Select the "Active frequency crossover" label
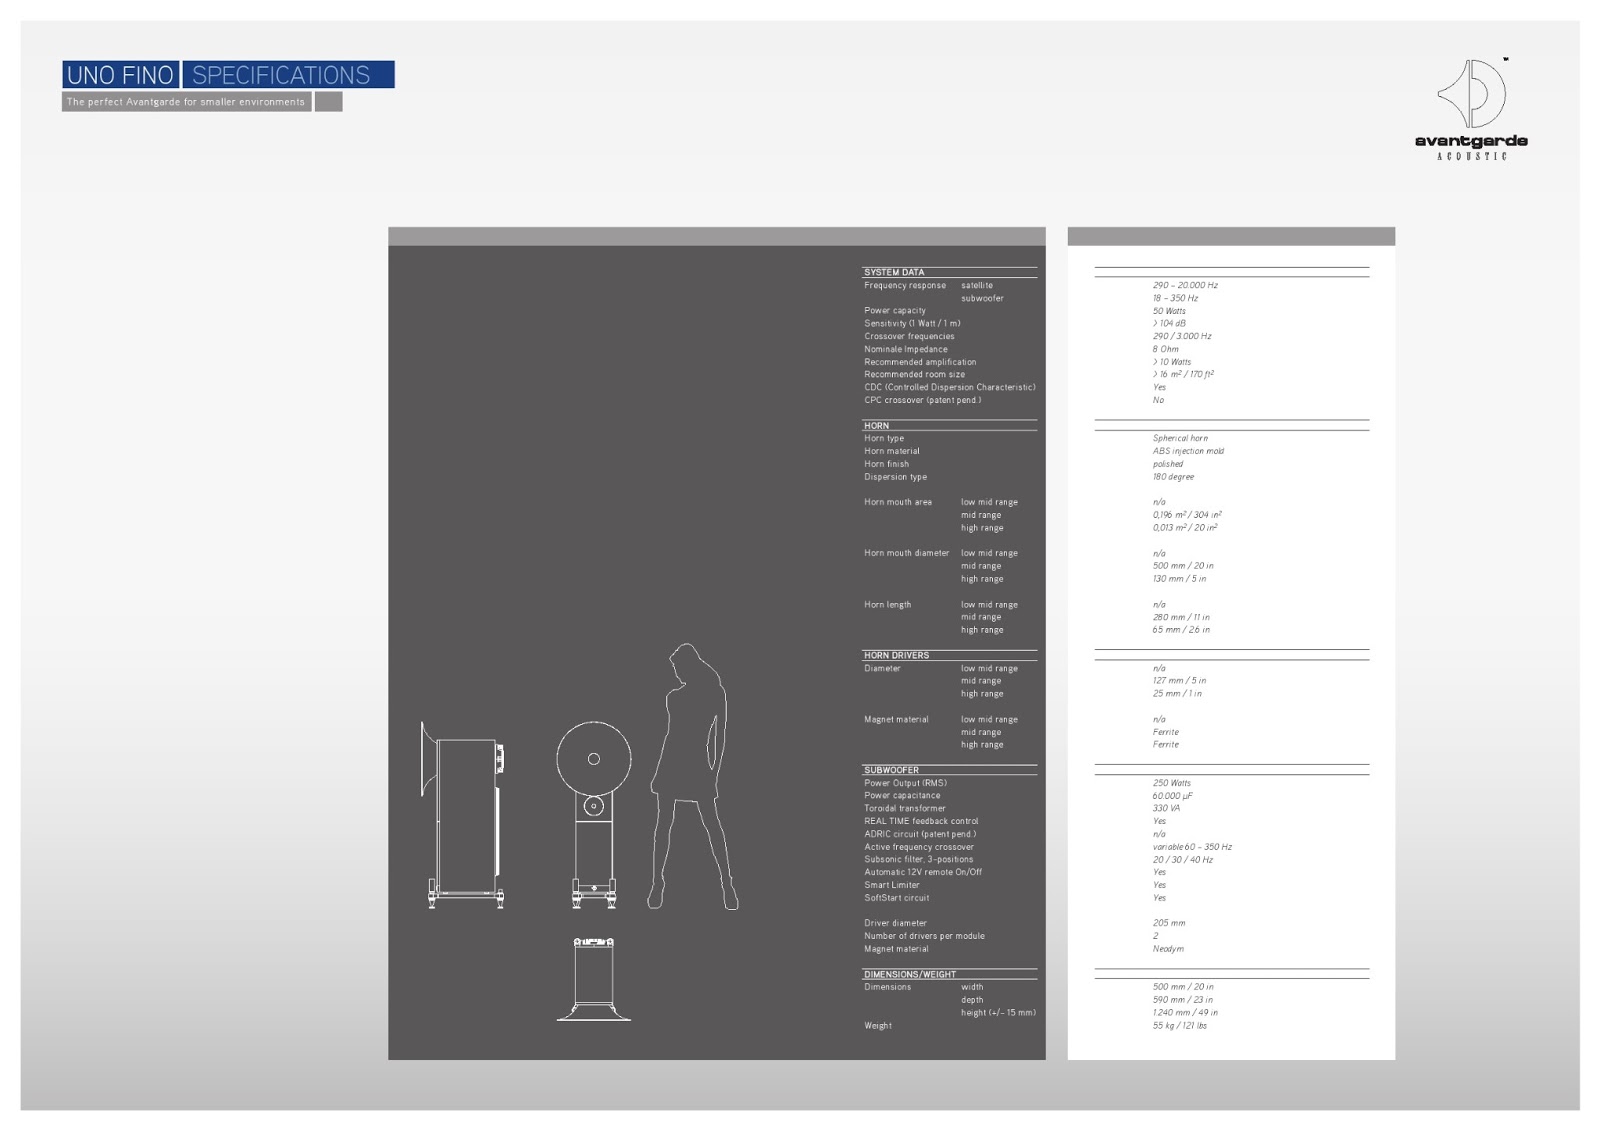The height and width of the screenshot is (1131, 1600). (919, 847)
